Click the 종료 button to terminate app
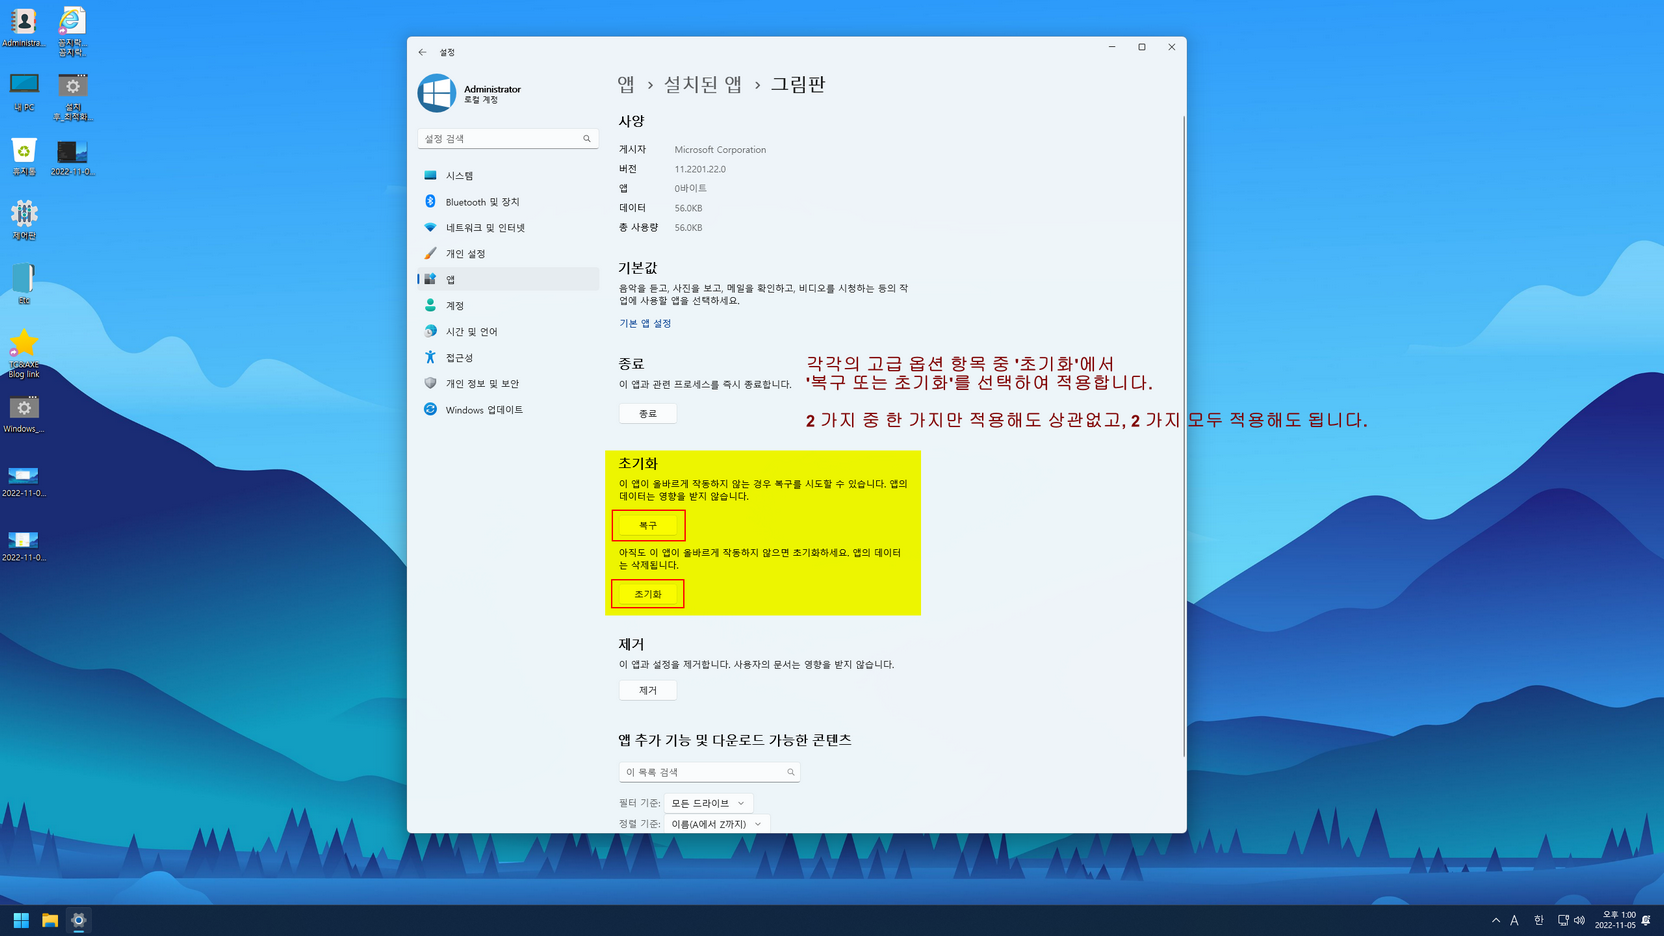The image size is (1664, 936). pos(648,414)
